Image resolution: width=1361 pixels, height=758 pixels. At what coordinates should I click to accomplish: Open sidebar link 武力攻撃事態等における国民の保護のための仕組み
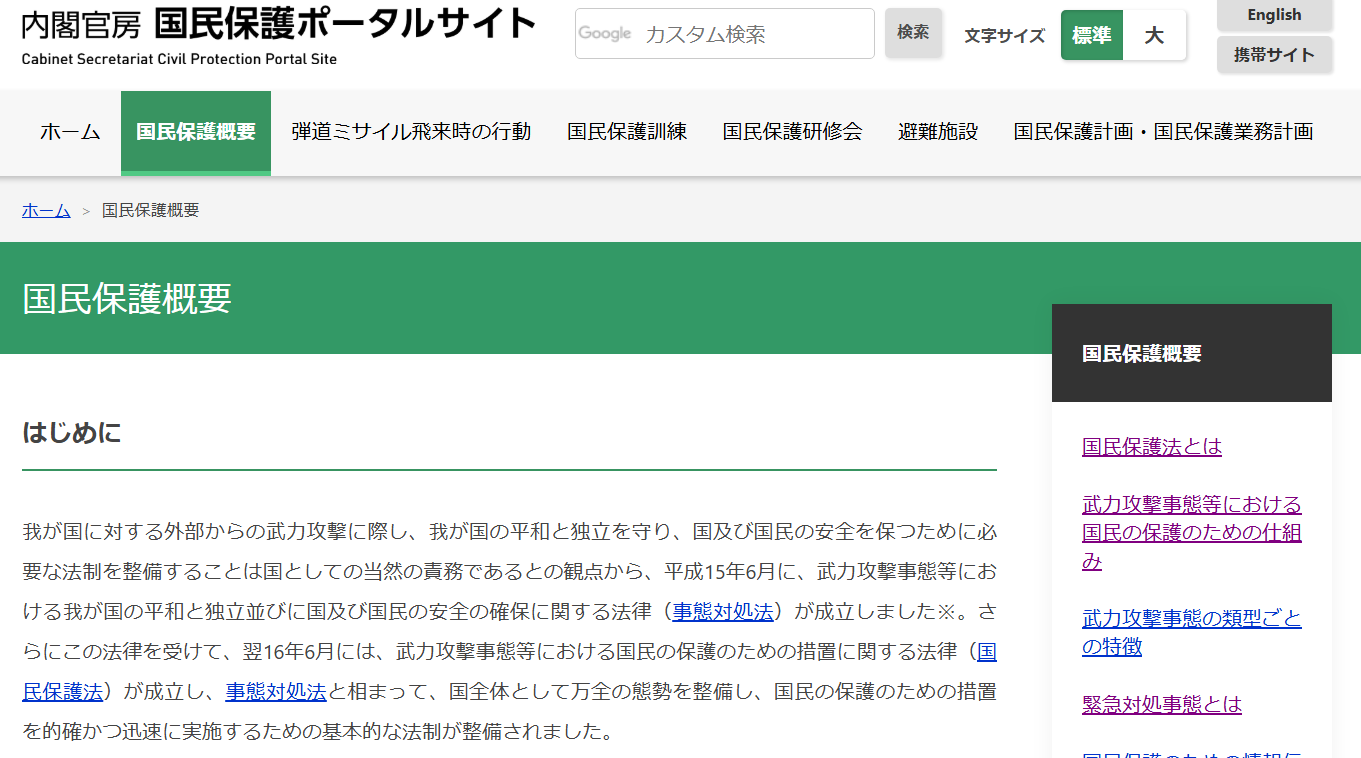(x=1191, y=532)
